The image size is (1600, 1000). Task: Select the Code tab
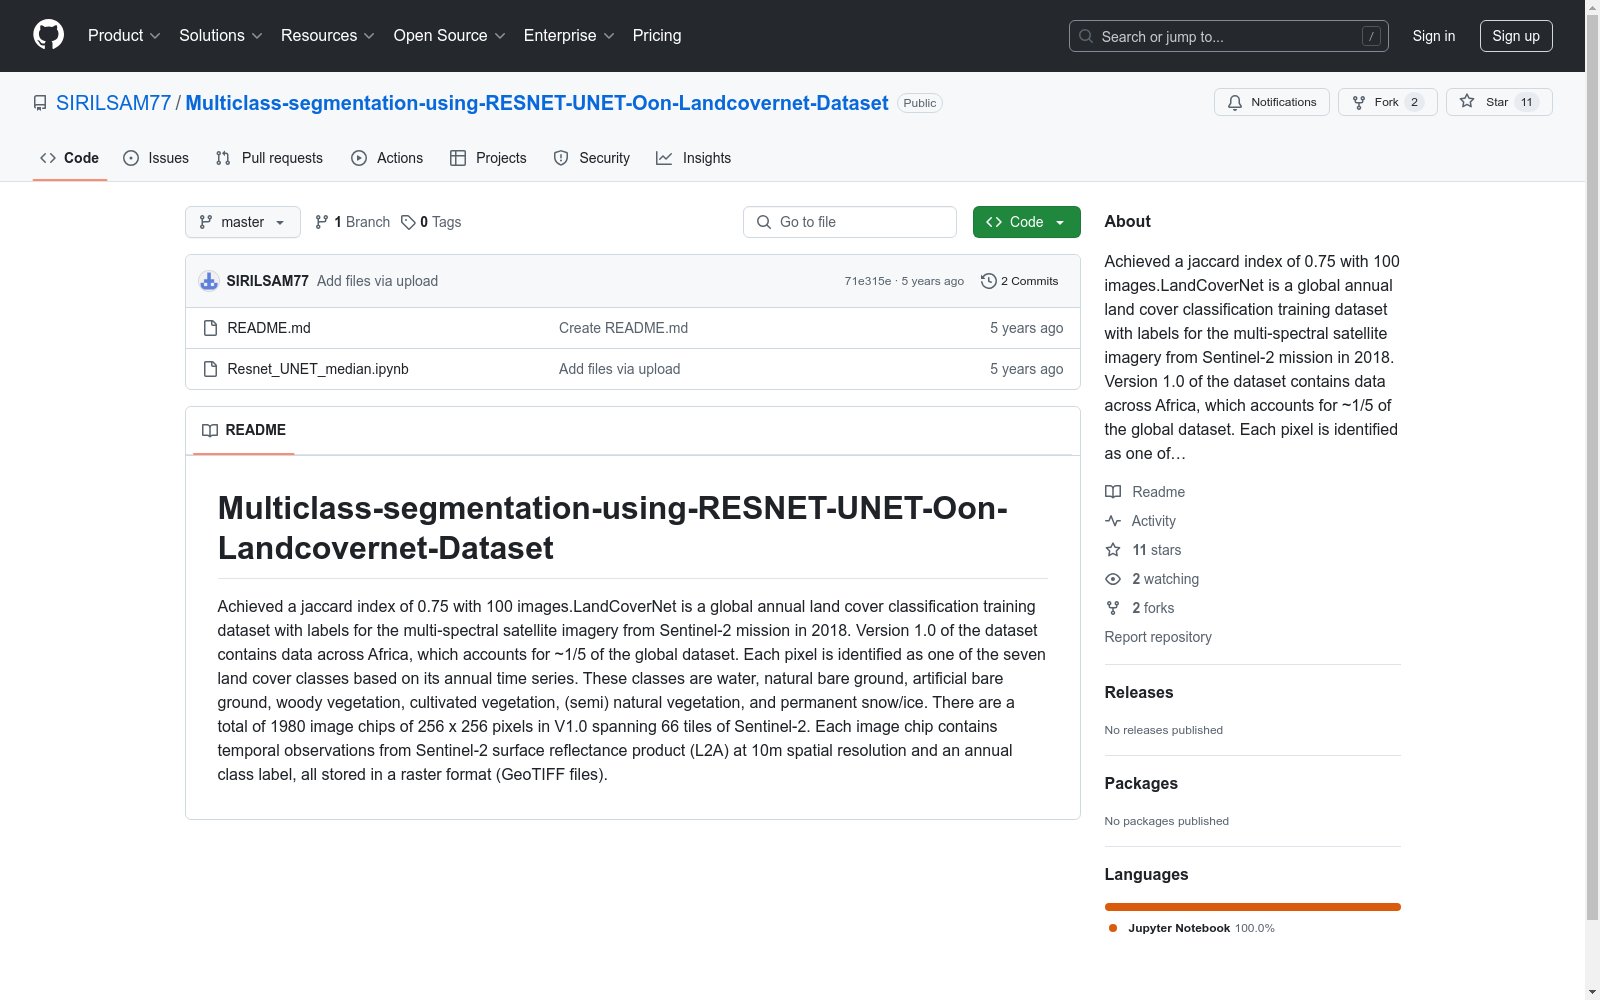pos(70,158)
